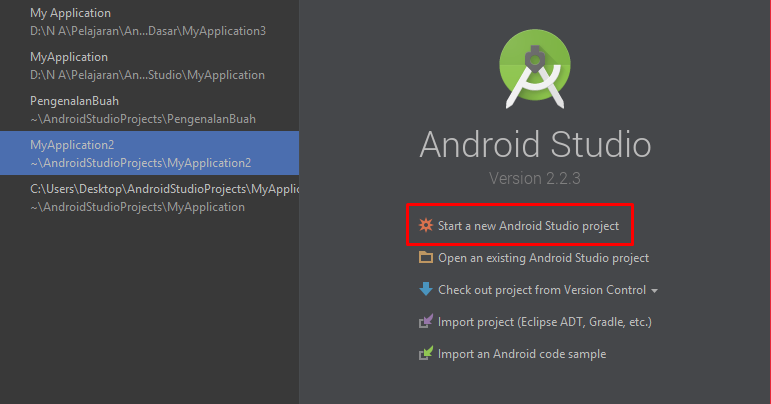Import an Android code sample

[522, 354]
